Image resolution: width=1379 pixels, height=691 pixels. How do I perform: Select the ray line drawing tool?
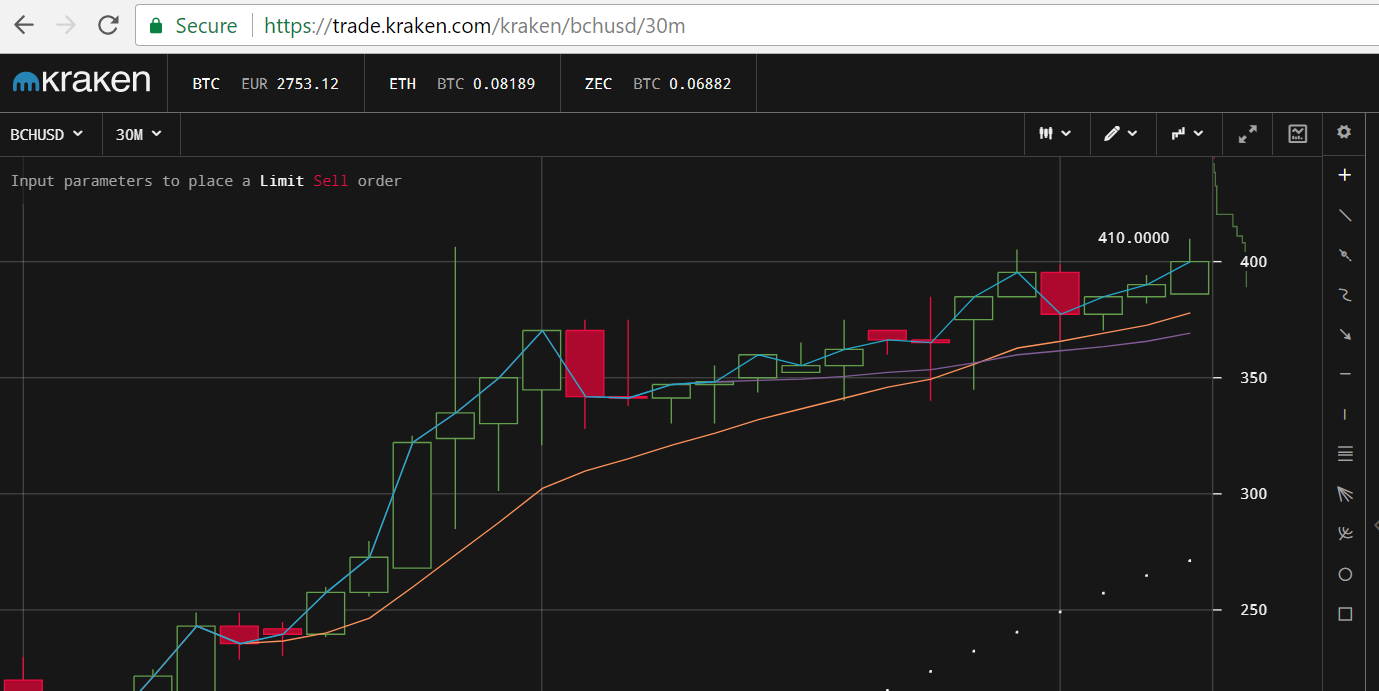tap(1345, 255)
